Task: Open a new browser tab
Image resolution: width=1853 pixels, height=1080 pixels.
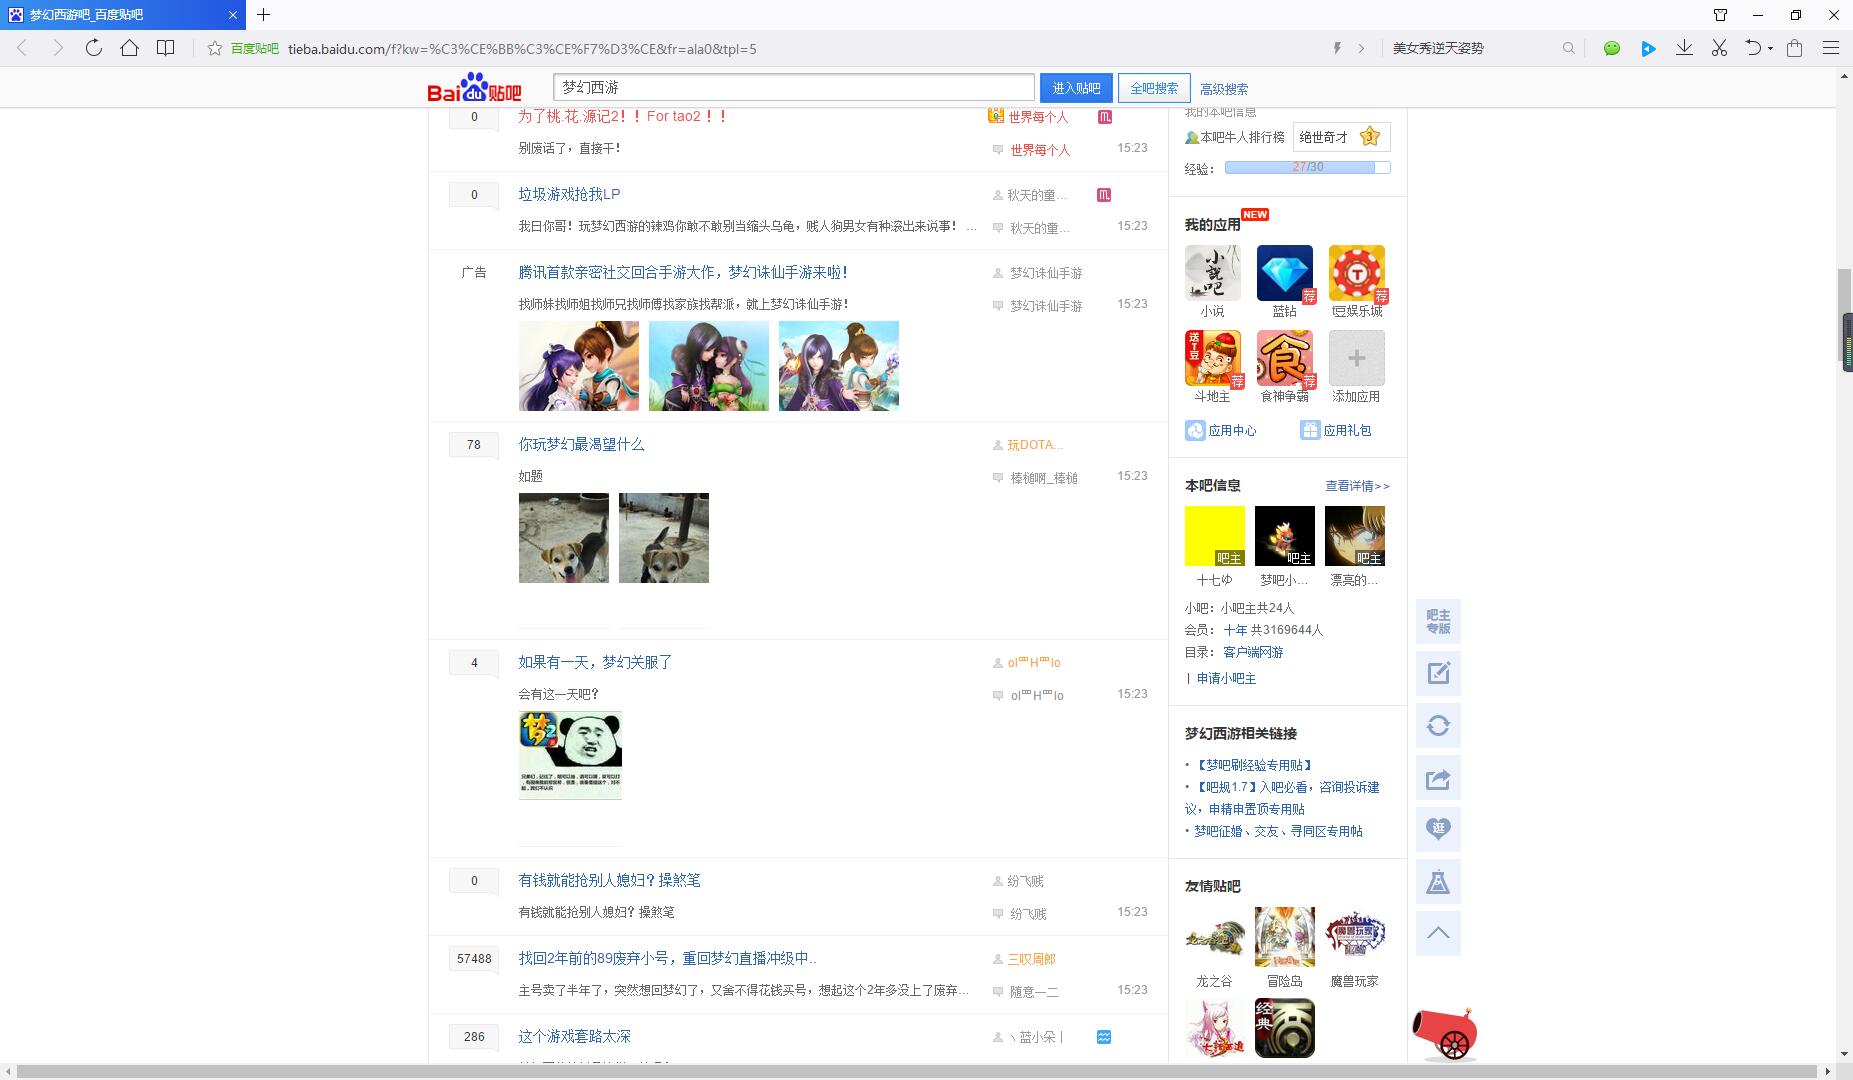Action: click(263, 15)
